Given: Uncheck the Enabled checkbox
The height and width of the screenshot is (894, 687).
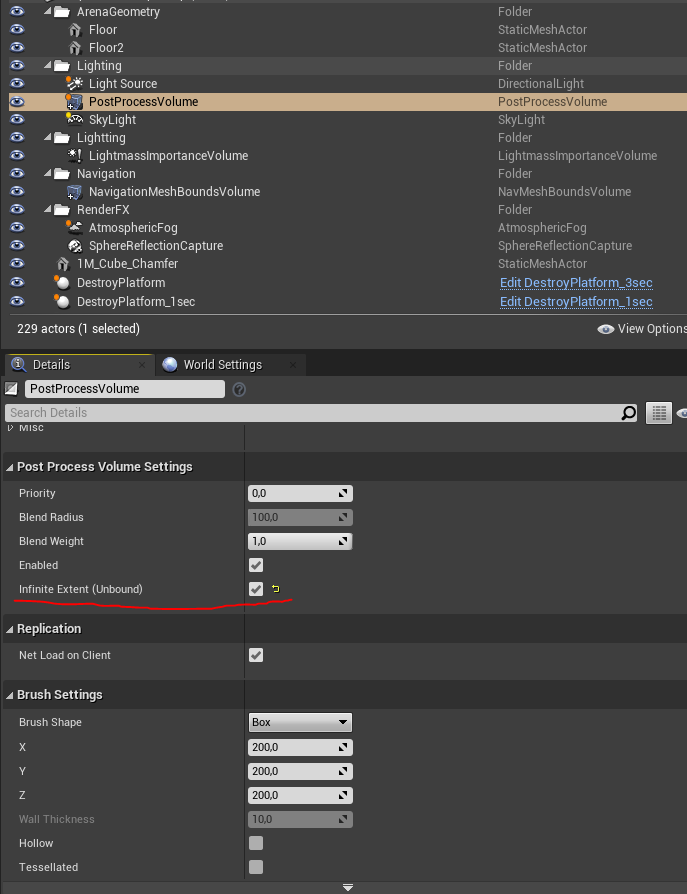Looking at the screenshot, I should 256,565.
